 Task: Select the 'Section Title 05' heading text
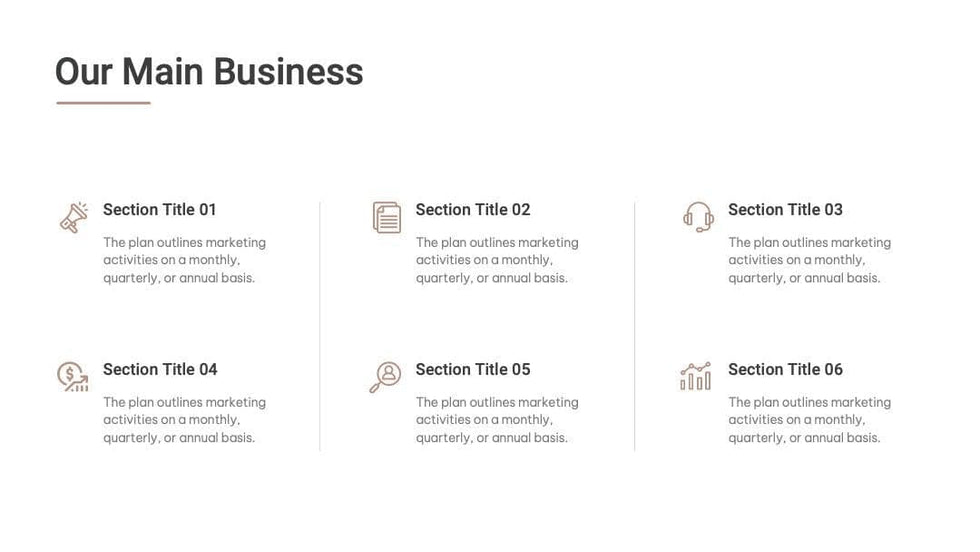pyautogui.click(x=473, y=370)
